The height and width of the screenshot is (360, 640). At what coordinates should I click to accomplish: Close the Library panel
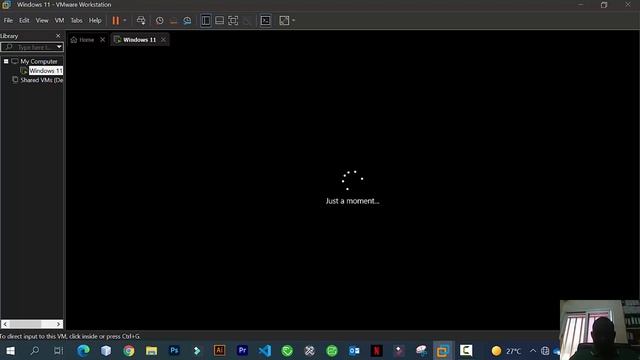pos(58,36)
